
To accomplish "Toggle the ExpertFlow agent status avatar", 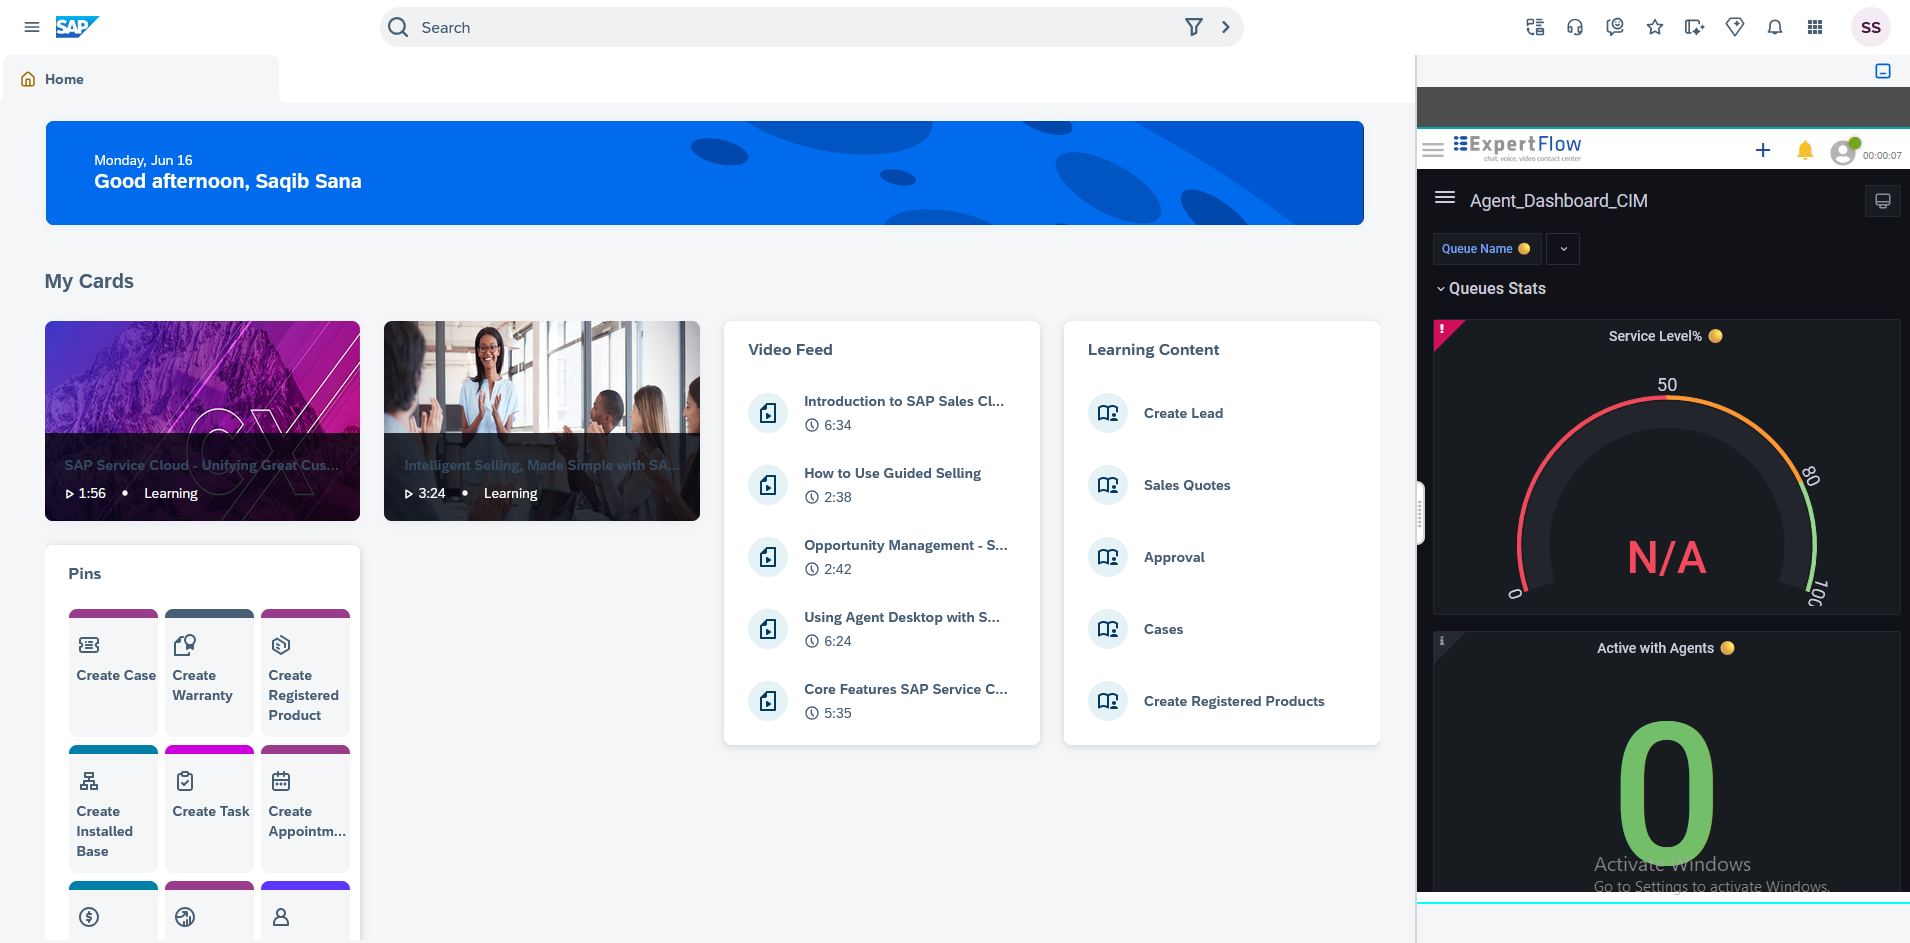I will click(x=1843, y=152).
